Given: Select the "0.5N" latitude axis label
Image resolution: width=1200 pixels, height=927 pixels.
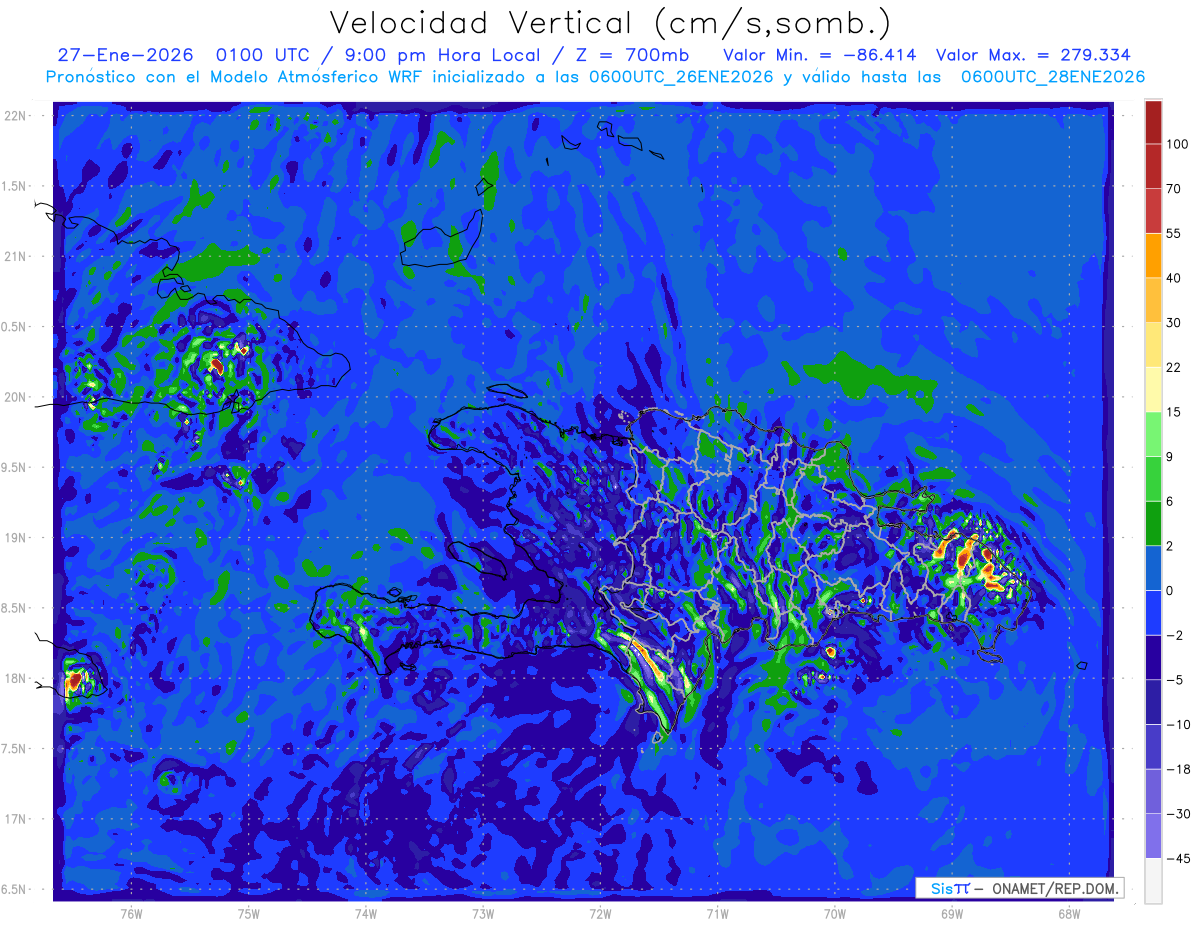Looking at the screenshot, I should [x=15, y=327].
